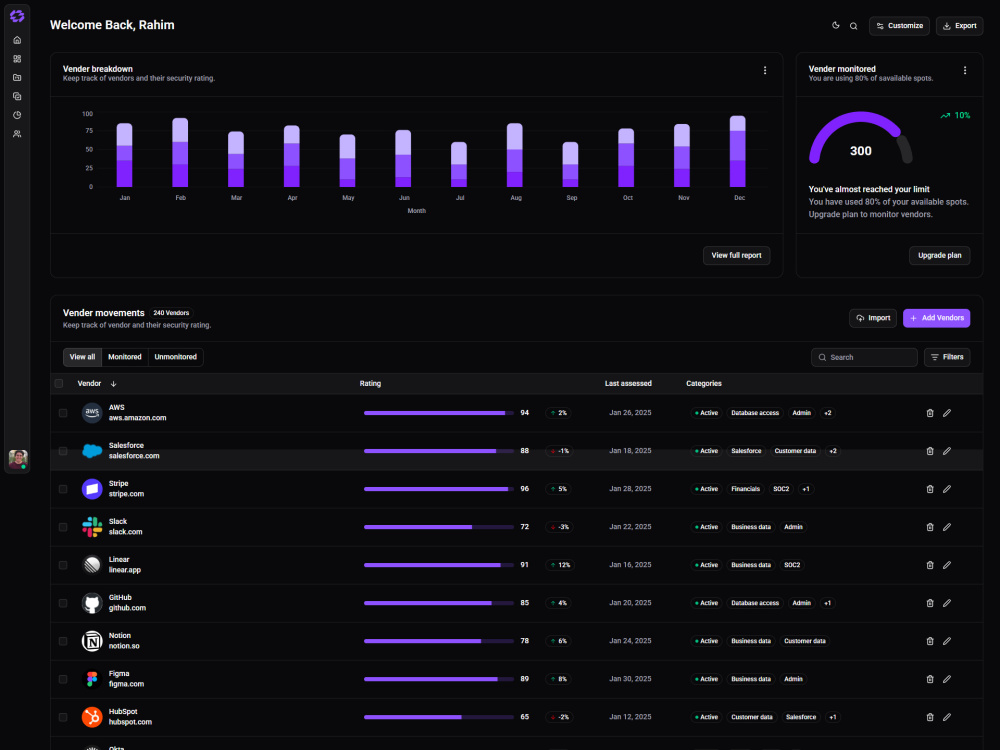
Task: Delete the Figma vendor row
Action: coord(930,679)
